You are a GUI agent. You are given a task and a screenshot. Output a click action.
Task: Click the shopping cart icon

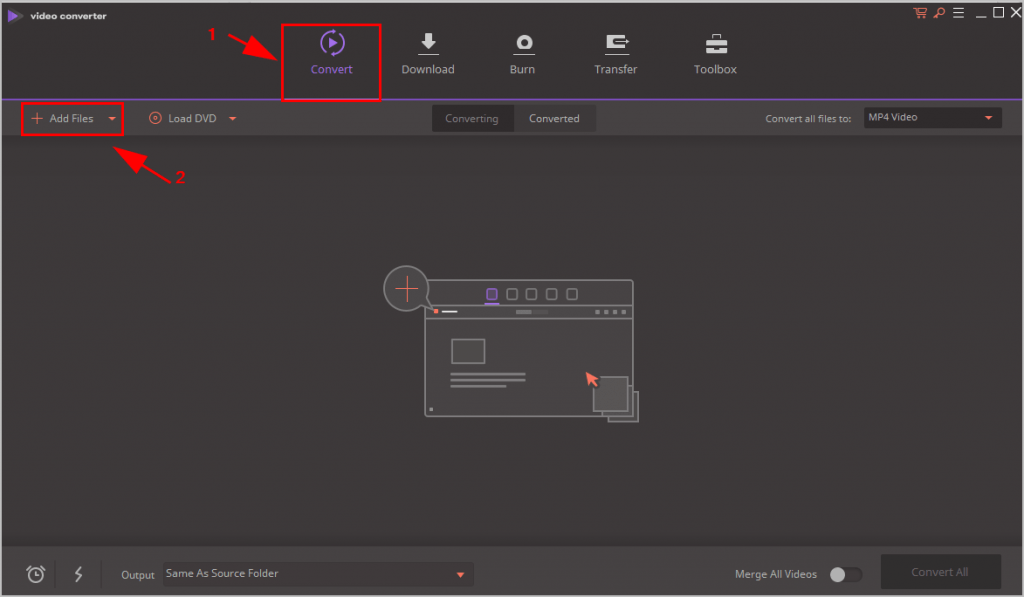920,12
